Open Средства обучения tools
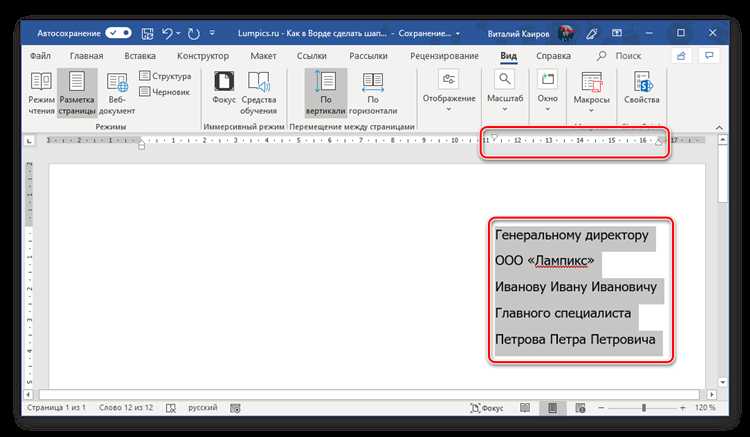This screenshot has height=437, width=750. pyautogui.click(x=258, y=93)
